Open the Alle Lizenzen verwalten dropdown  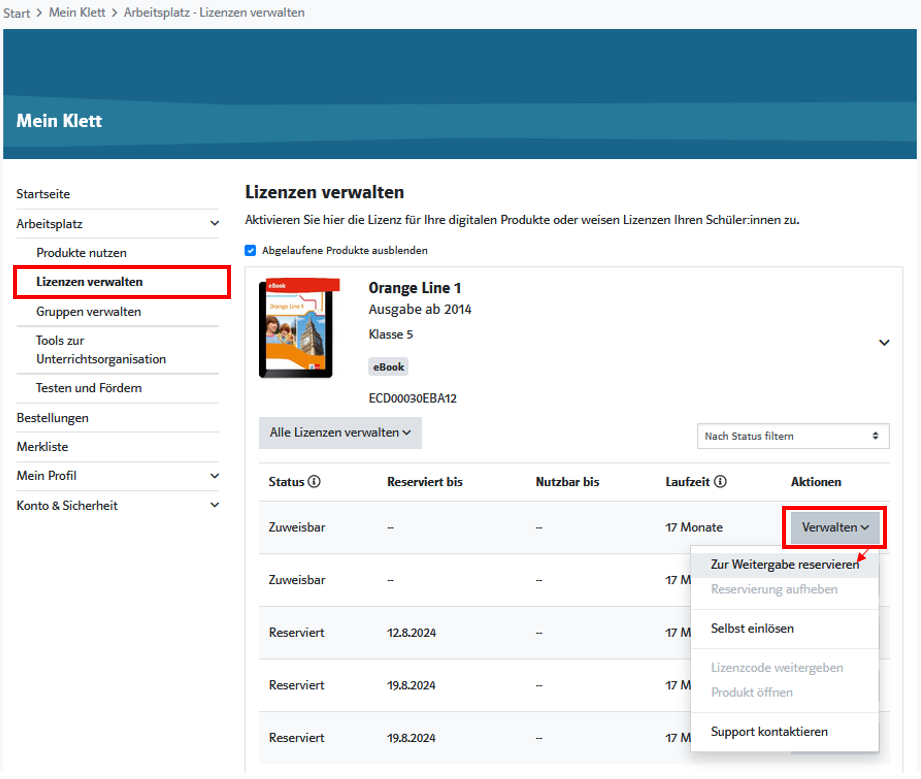(340, 433)
